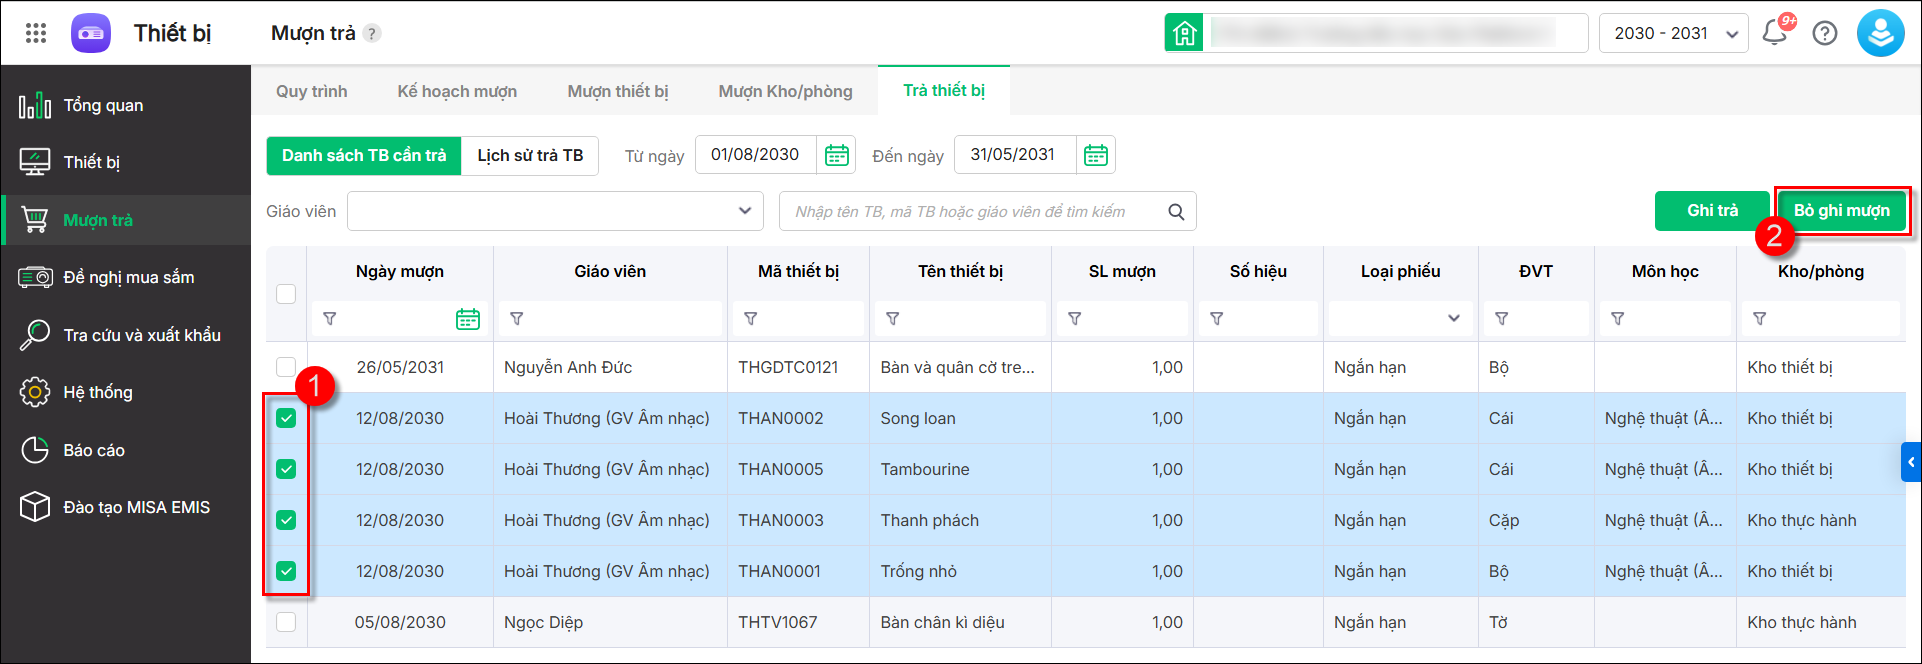Click cell THGDTC0121
This screenshot has height=664, width=1922.
coord(788,367)
